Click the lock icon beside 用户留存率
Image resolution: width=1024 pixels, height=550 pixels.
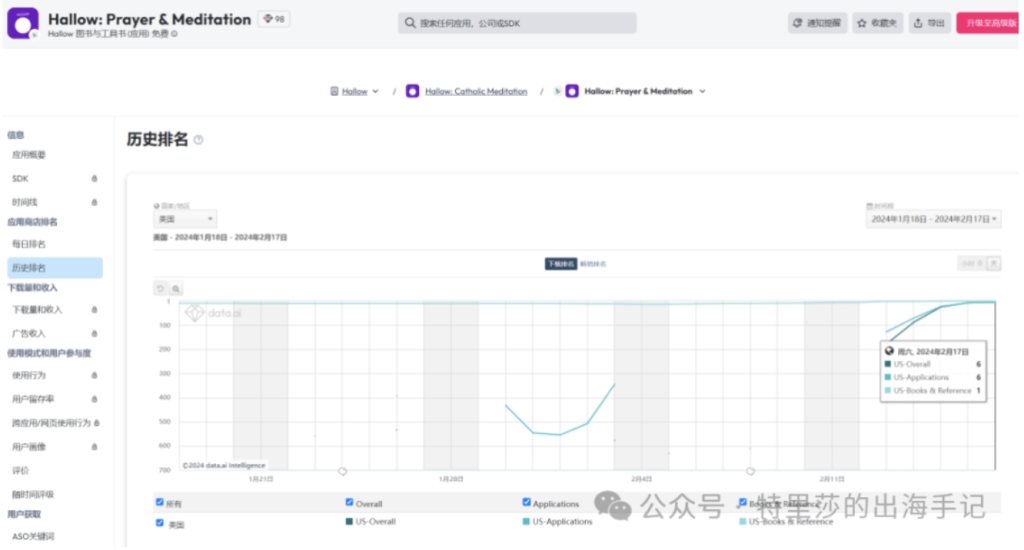(95, 399)
